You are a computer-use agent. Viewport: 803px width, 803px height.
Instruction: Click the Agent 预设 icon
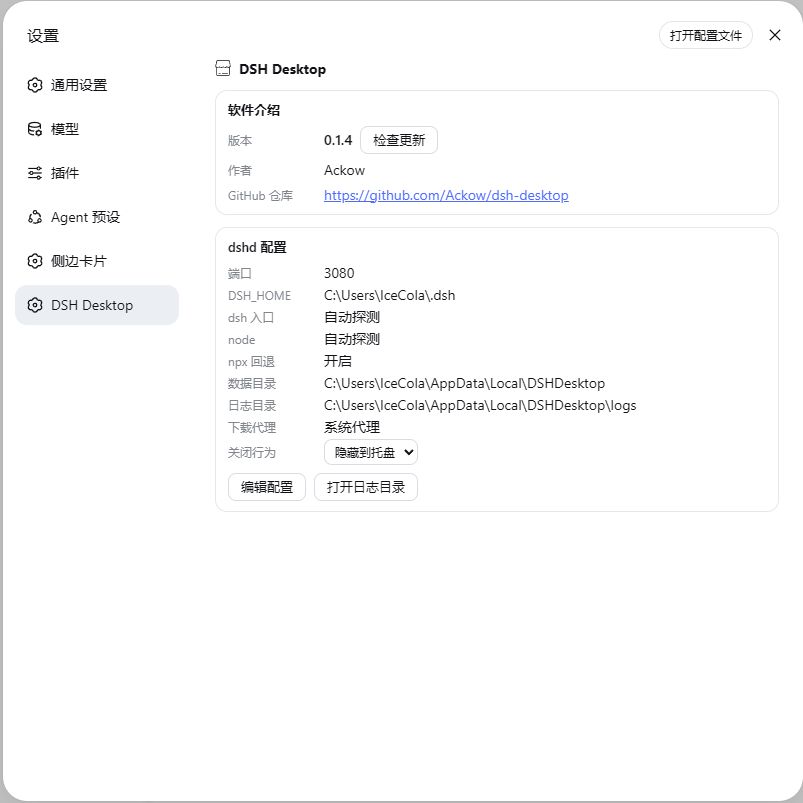(x=34, y=217)
